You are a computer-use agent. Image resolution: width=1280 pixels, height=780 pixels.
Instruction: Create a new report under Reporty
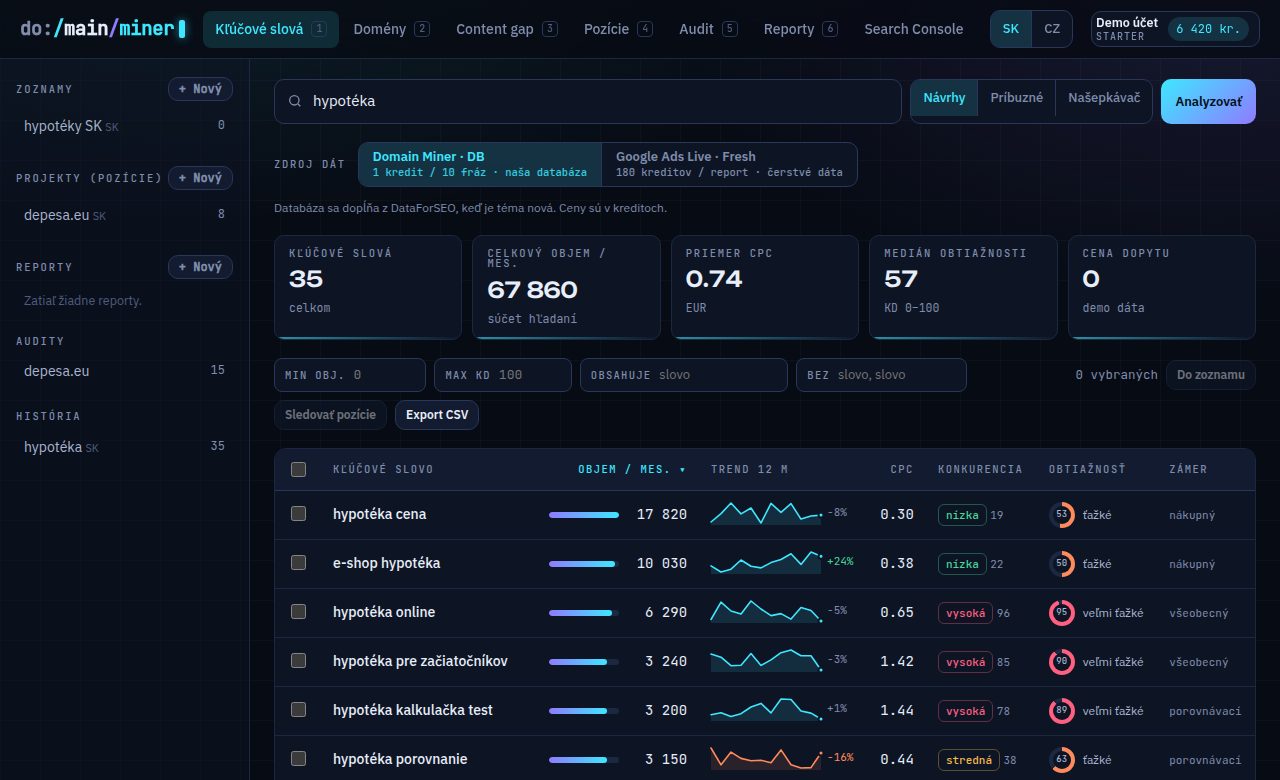pos(200,267)
